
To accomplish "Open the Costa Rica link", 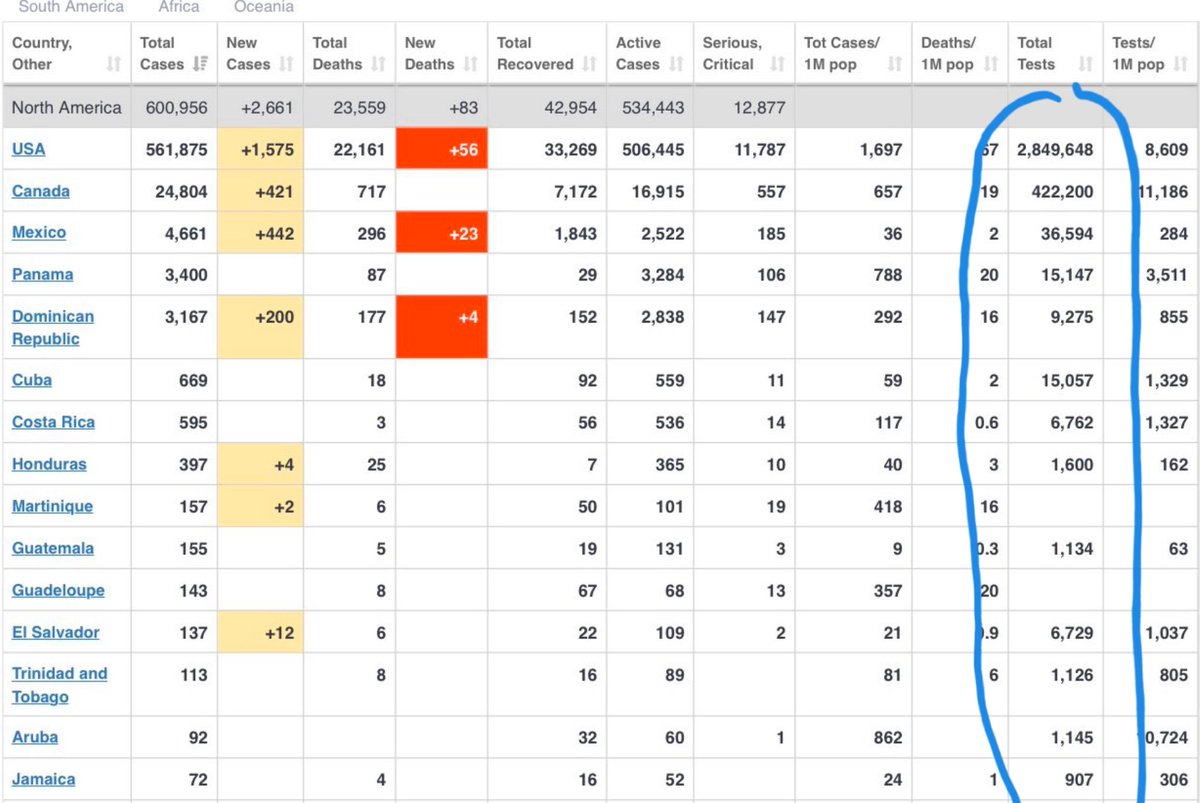I will click(x=54, y=422).
